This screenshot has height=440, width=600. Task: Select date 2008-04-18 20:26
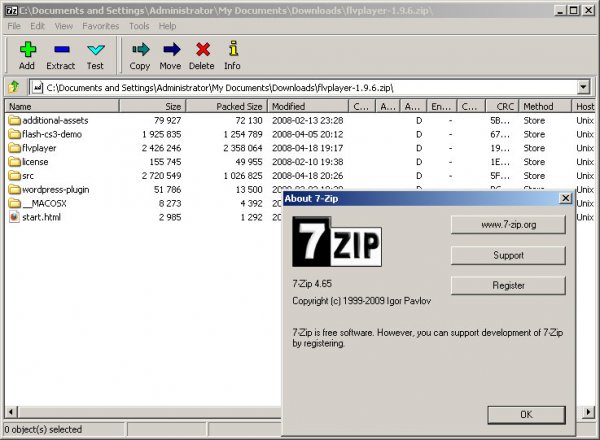pyautogui.click(x=308, y=176)
